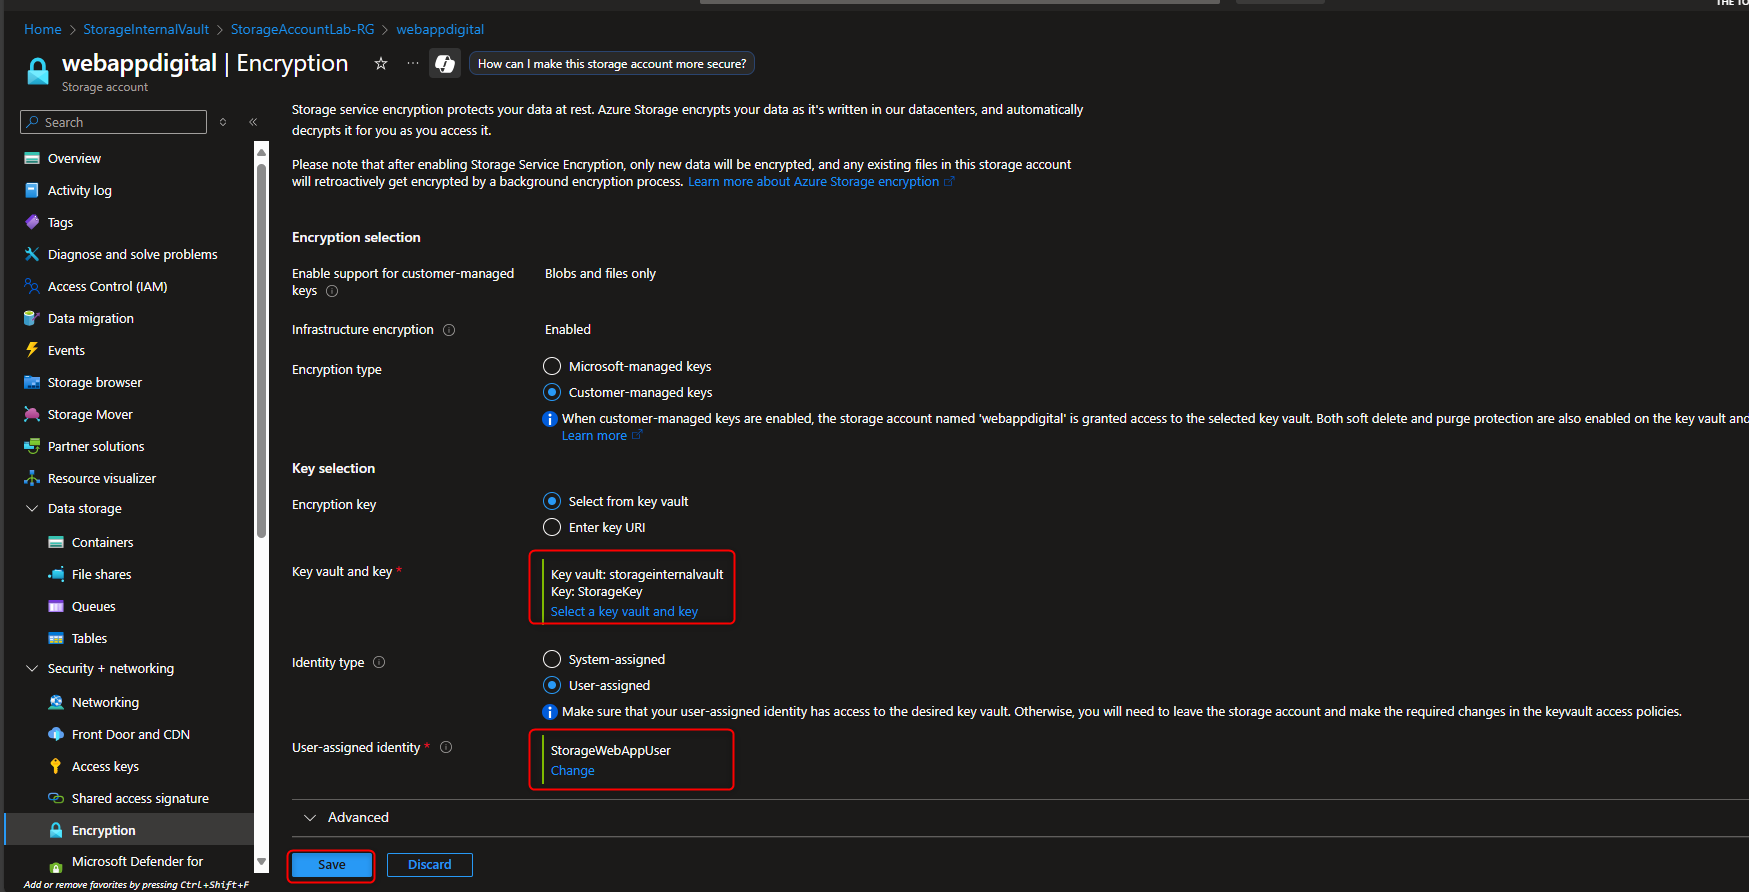
Task: Click the Shared access signature icon
Action: coord(56,798)
